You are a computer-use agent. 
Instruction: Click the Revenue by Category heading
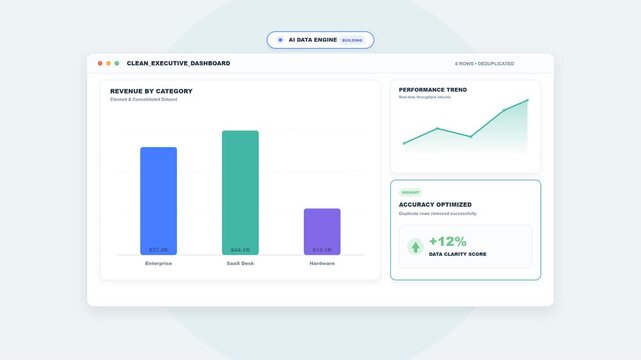pos(151,91)
